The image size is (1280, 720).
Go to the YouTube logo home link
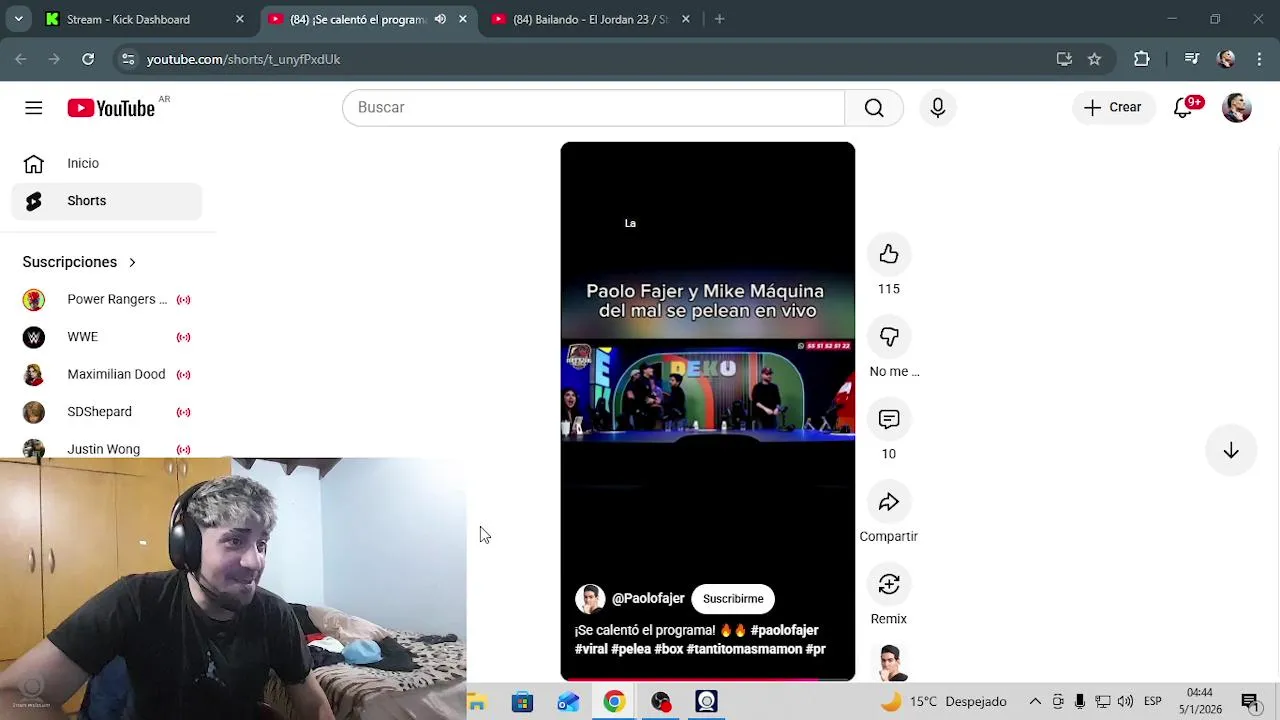[111, 108]
